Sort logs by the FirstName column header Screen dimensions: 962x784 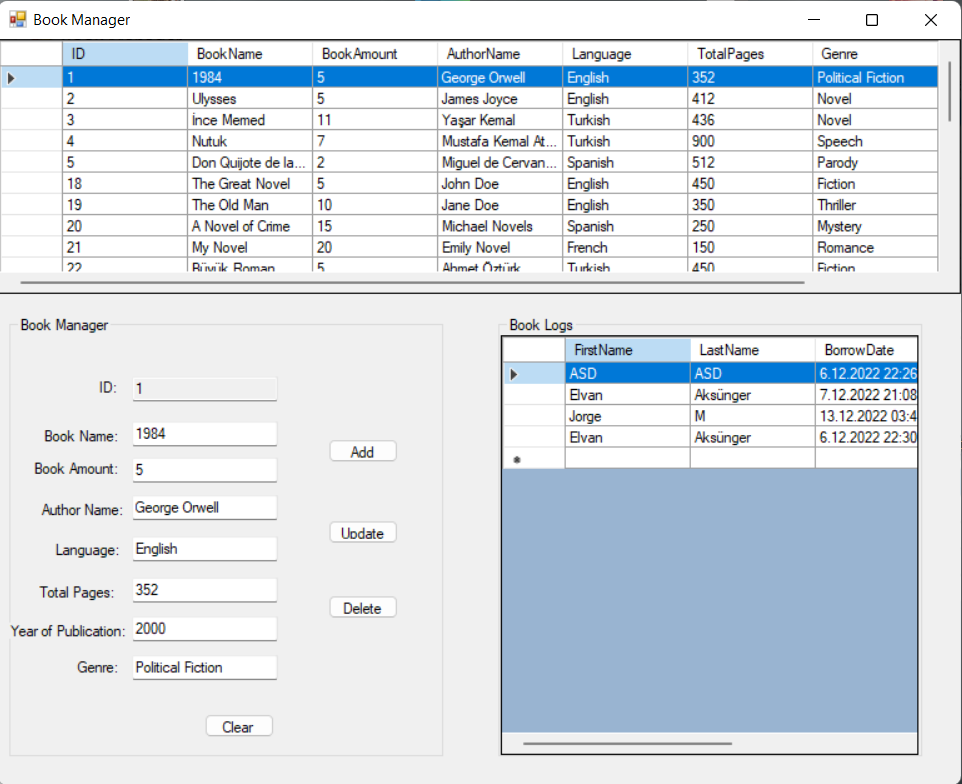(626, 349)
